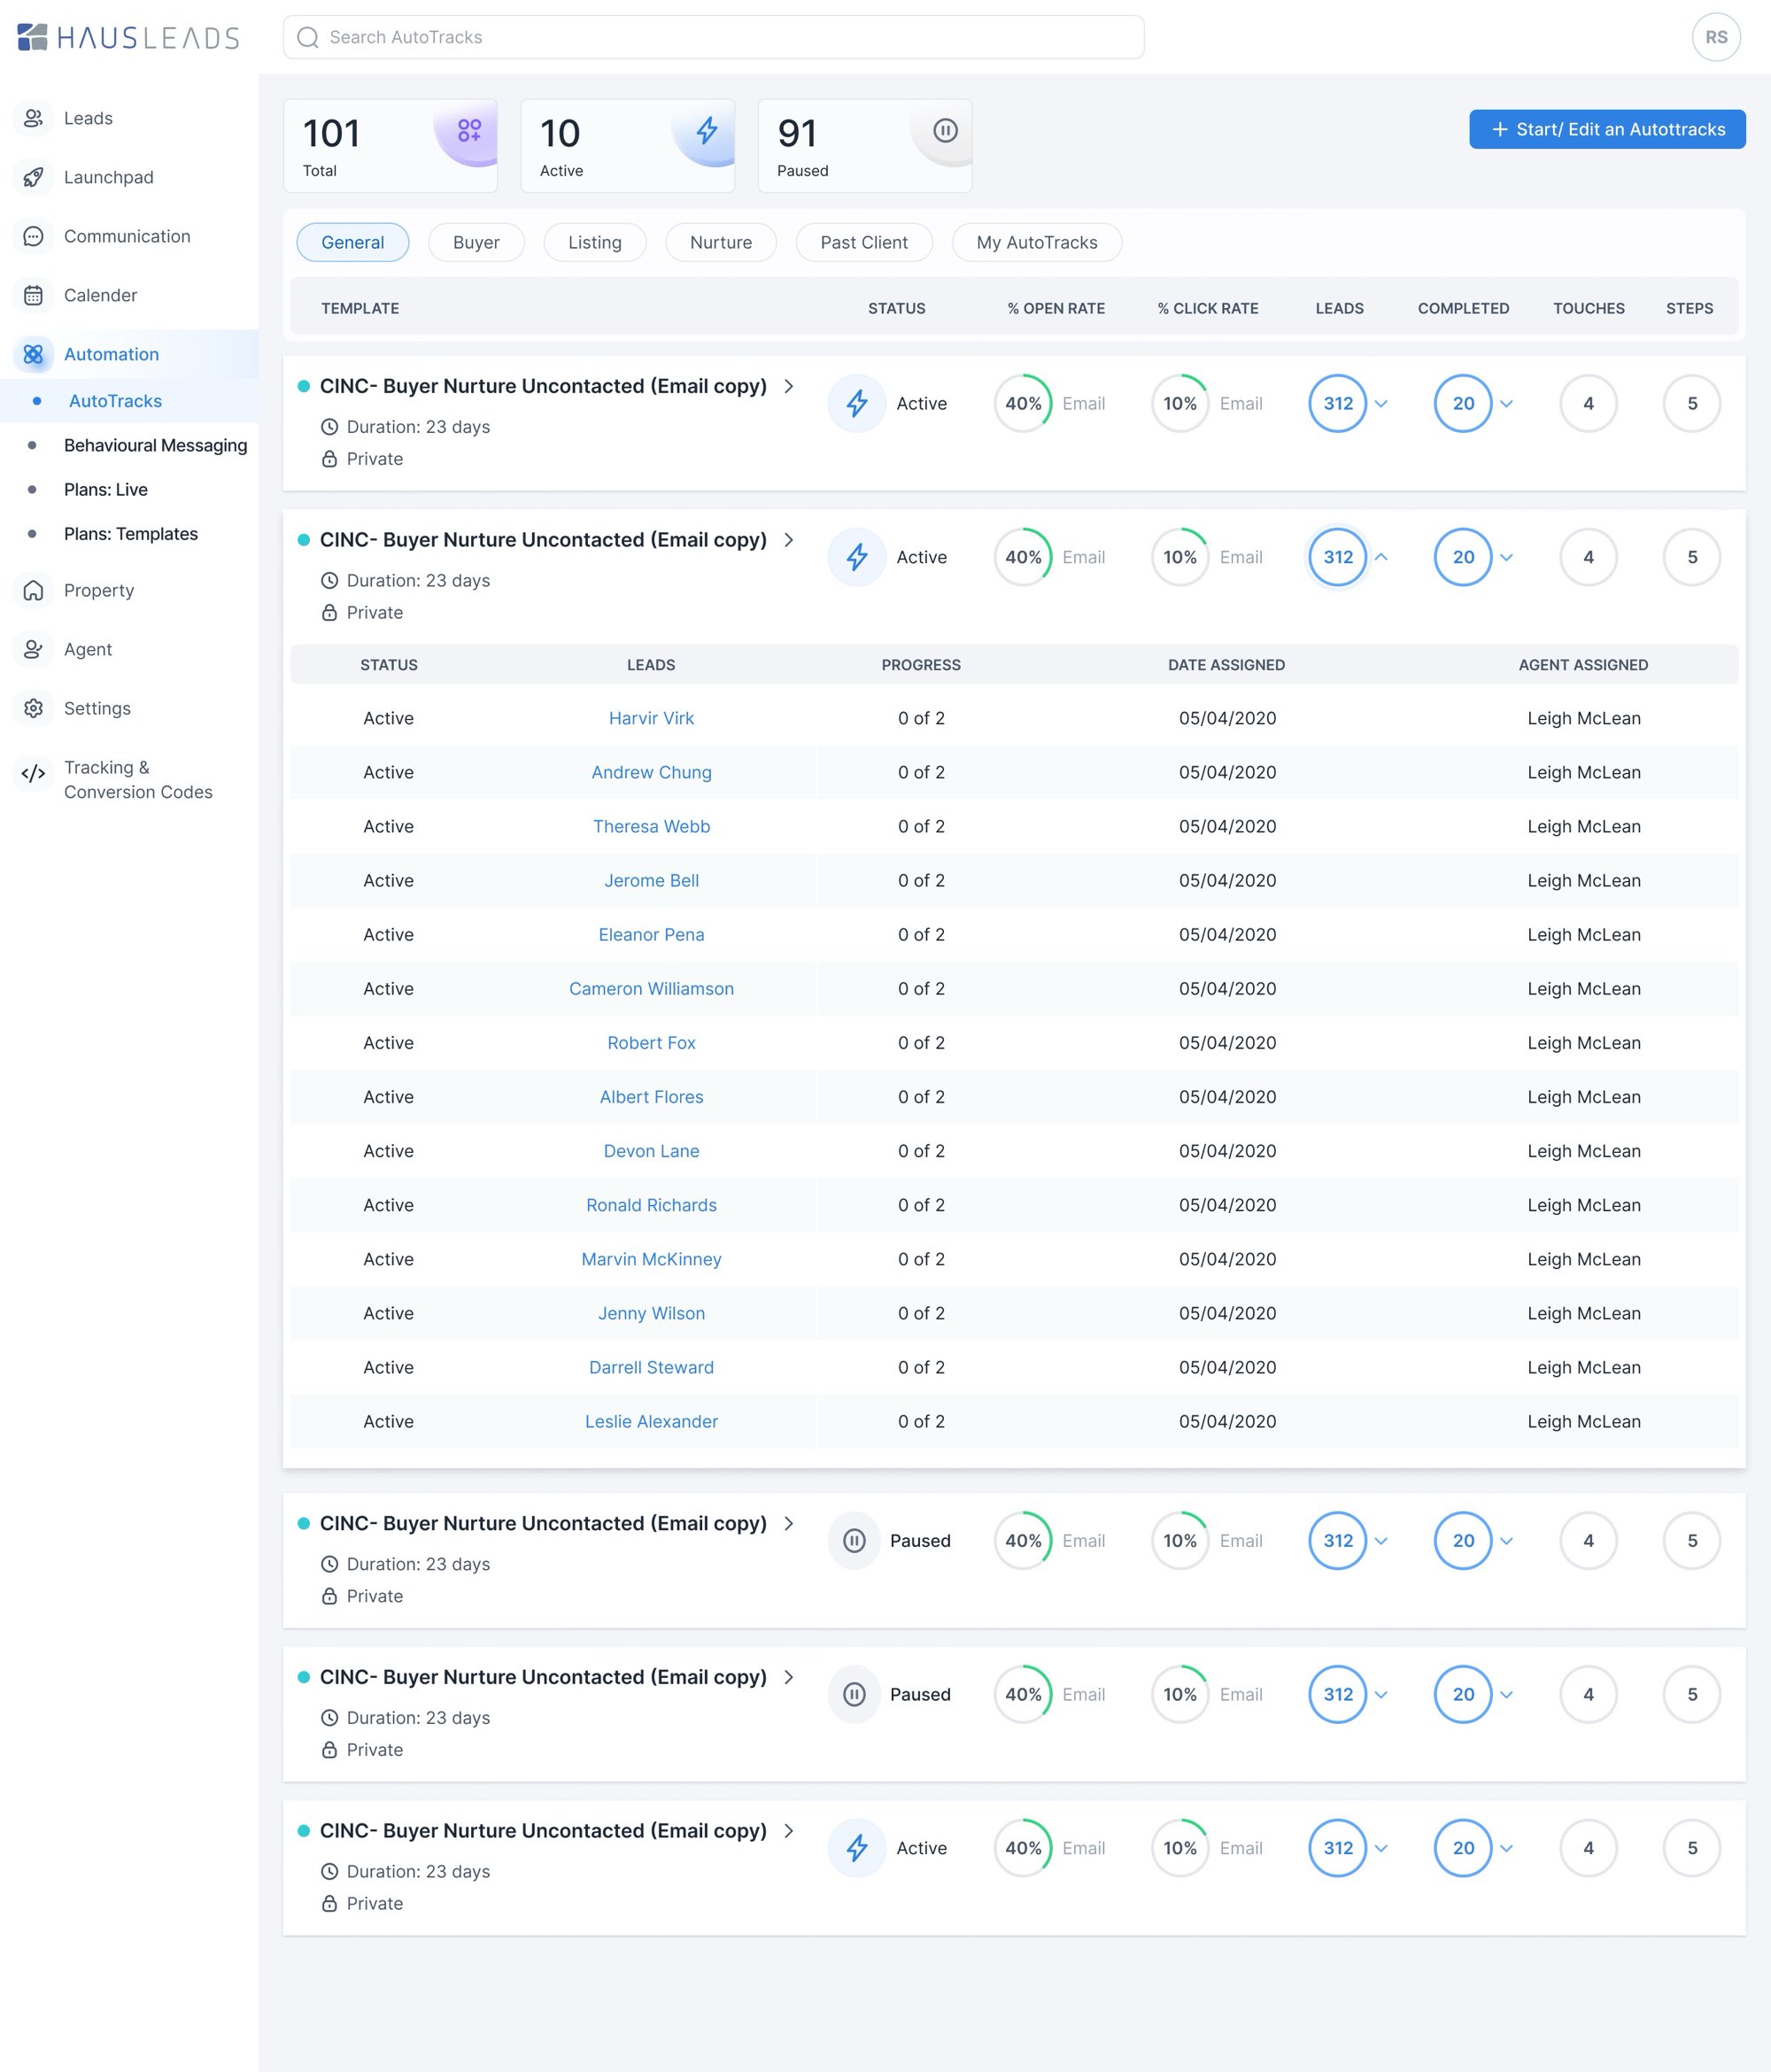Switch to the Nurture tab

click(x=721, y=242)
